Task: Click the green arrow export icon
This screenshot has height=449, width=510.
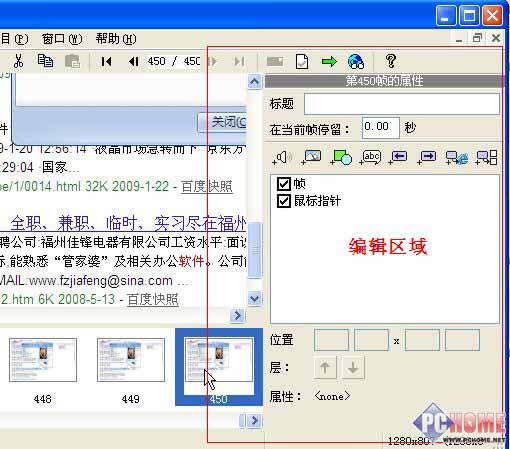Action: [329, 61]
